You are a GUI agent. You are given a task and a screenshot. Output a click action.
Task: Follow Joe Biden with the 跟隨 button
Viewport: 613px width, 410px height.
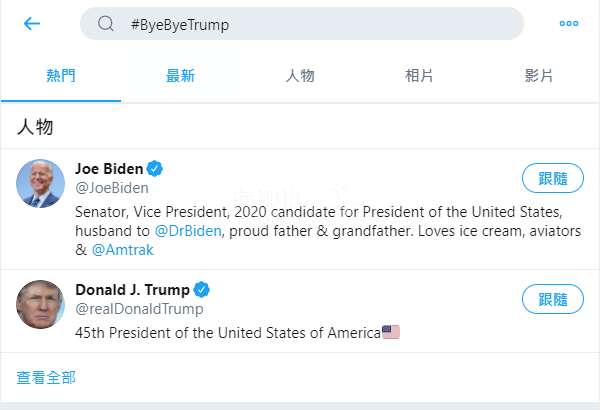[553, 179]
